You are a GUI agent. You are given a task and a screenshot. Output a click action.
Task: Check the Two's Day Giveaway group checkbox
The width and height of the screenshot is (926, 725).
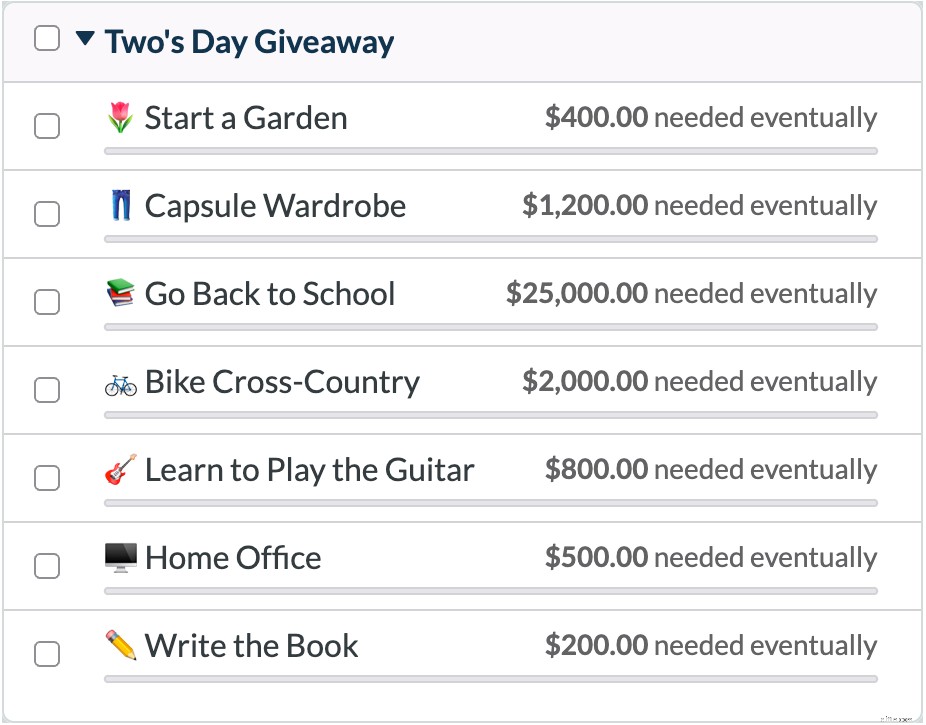coord(45,37)
